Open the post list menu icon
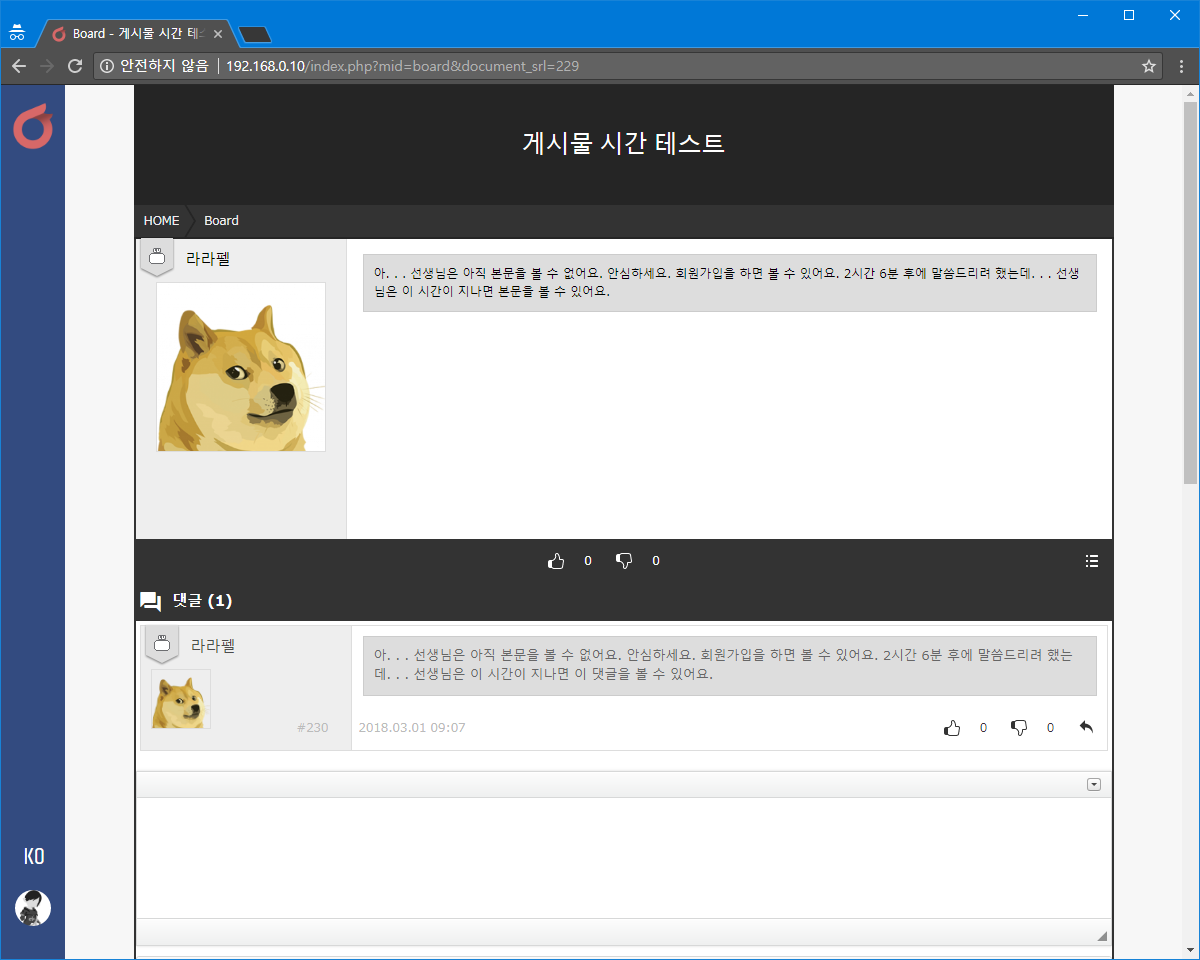This screenshot has width=1200, height=960. (1092, 561)
